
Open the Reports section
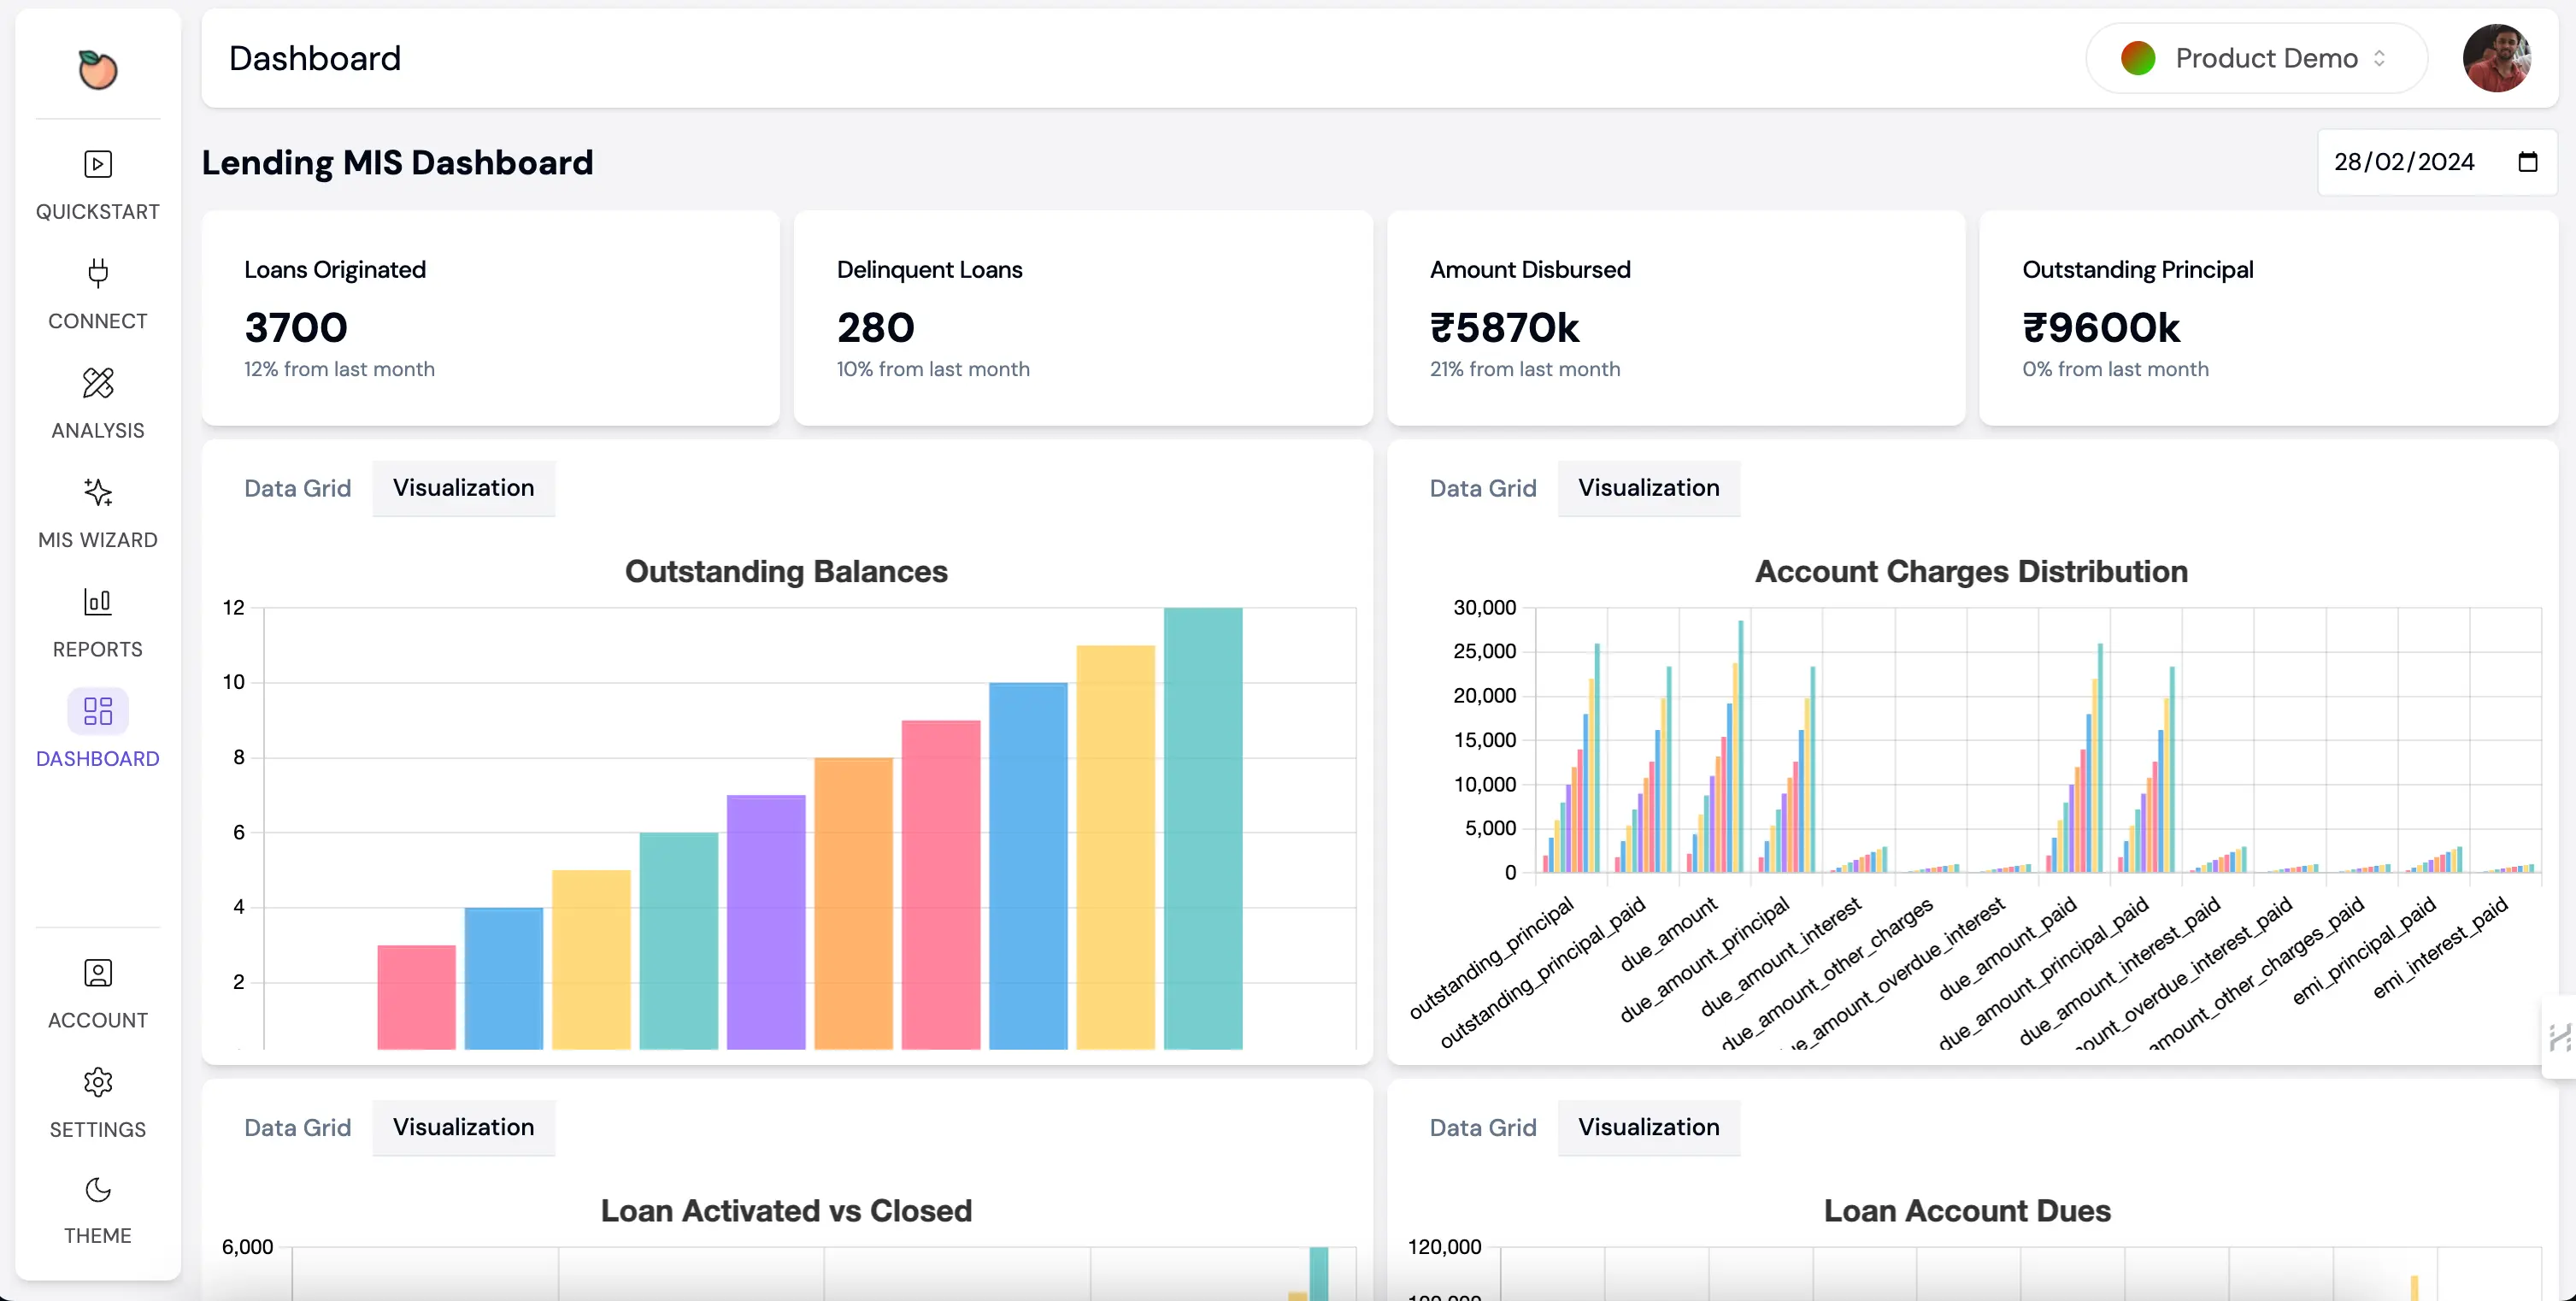(96, 622)
